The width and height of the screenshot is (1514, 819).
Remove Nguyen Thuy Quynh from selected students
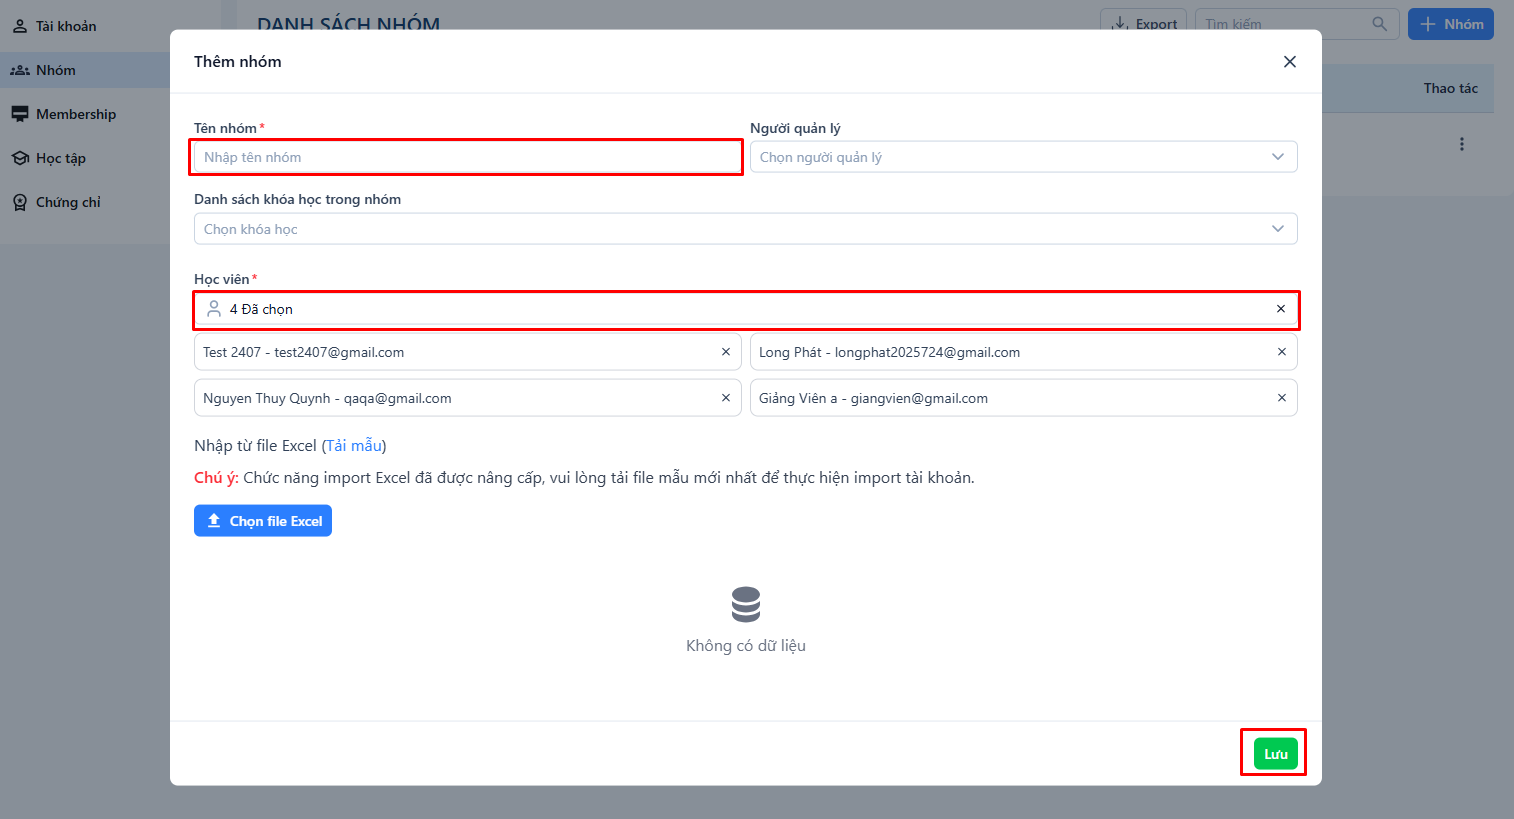726,398
